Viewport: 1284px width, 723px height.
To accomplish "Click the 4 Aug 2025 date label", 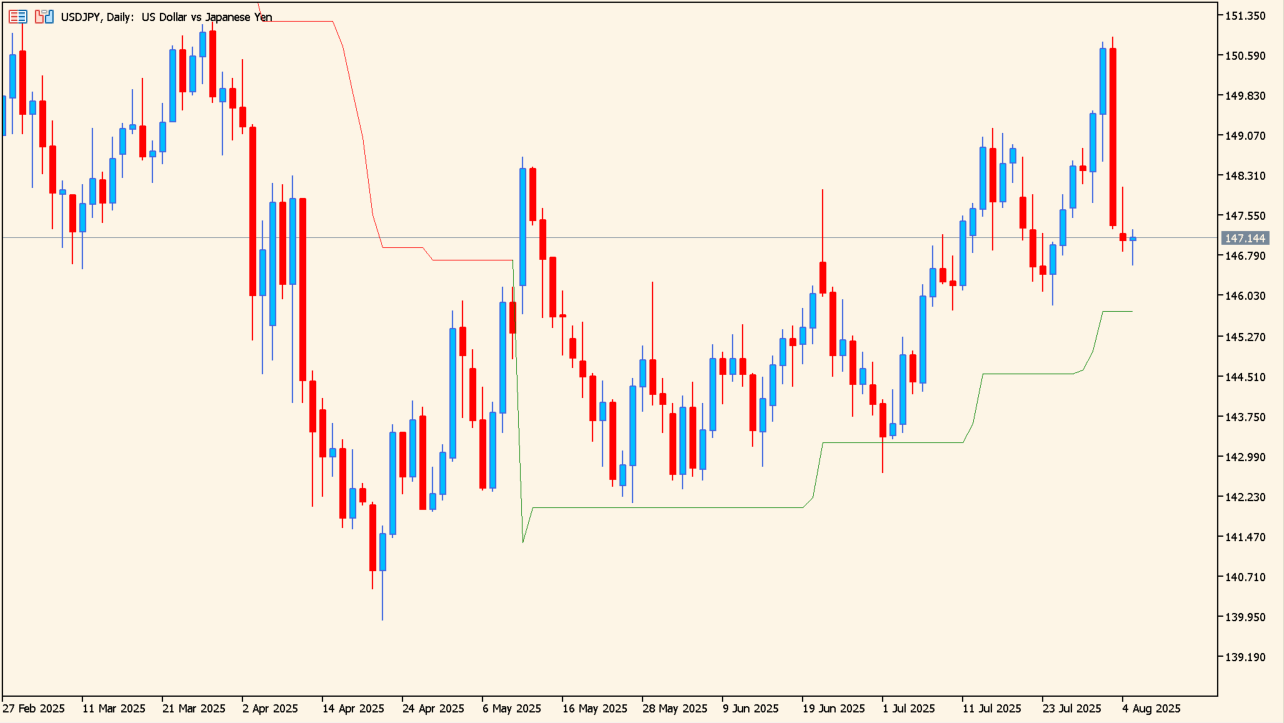I will pos(1150,708).
